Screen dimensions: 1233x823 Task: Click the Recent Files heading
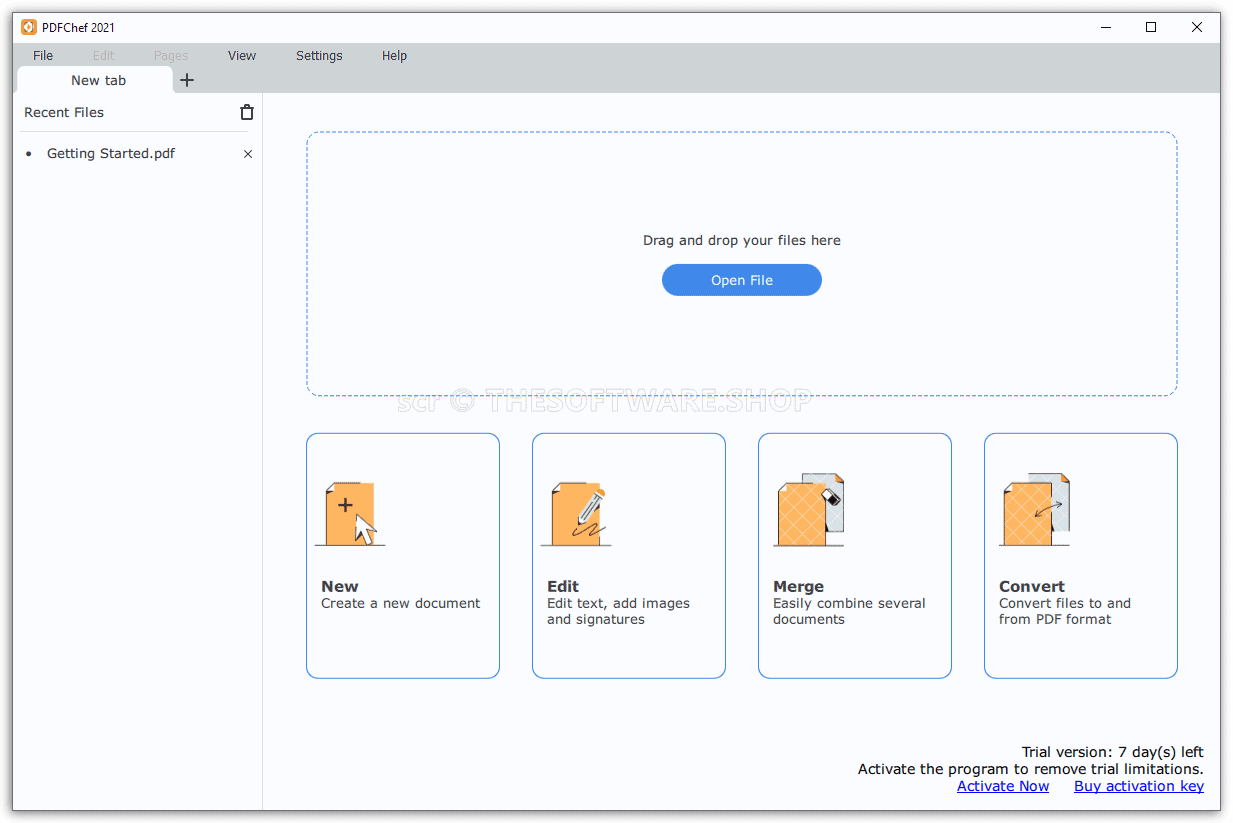tap(64, 113)
